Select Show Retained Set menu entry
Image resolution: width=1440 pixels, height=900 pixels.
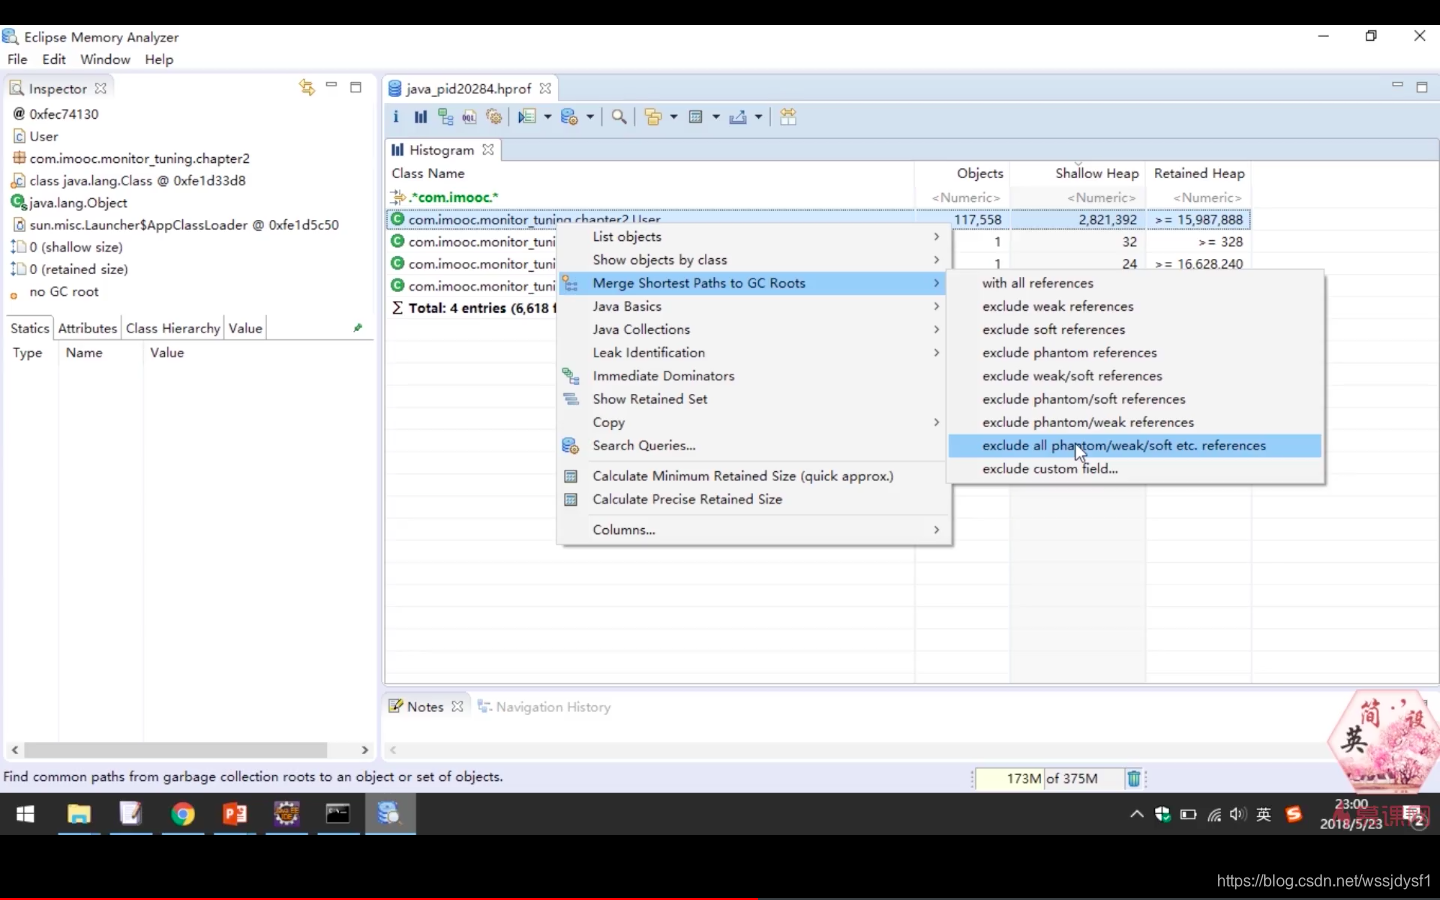754,399
